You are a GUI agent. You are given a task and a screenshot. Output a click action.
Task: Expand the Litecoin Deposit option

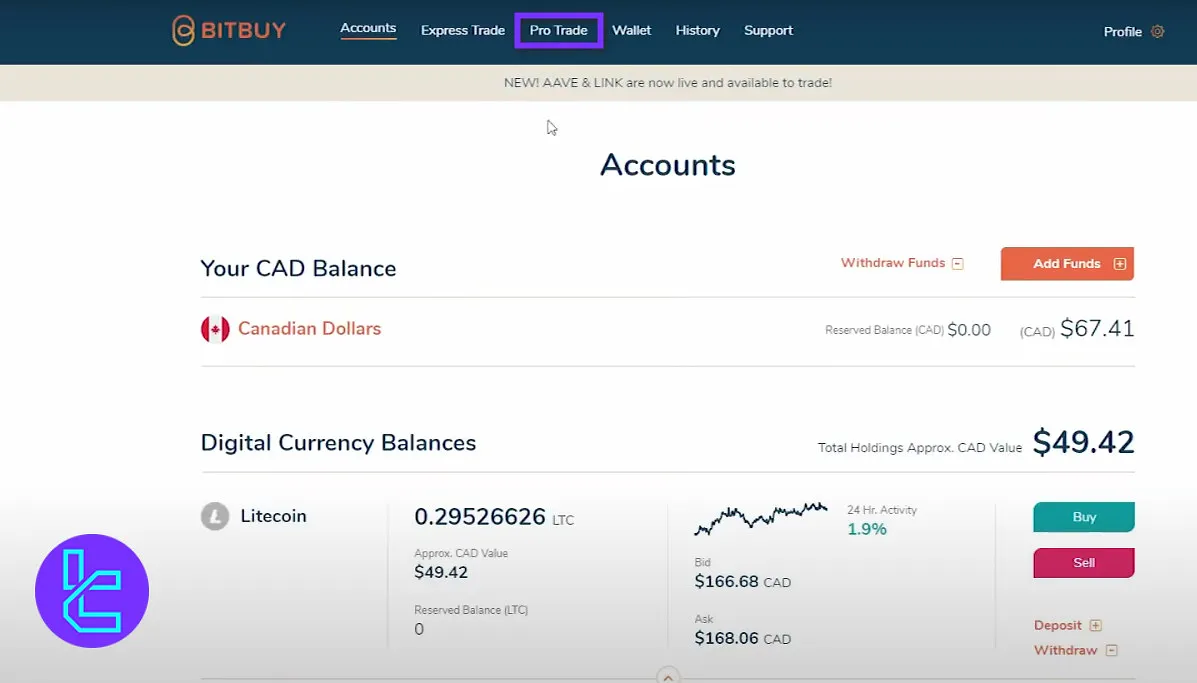click(x=1058, y=625)
